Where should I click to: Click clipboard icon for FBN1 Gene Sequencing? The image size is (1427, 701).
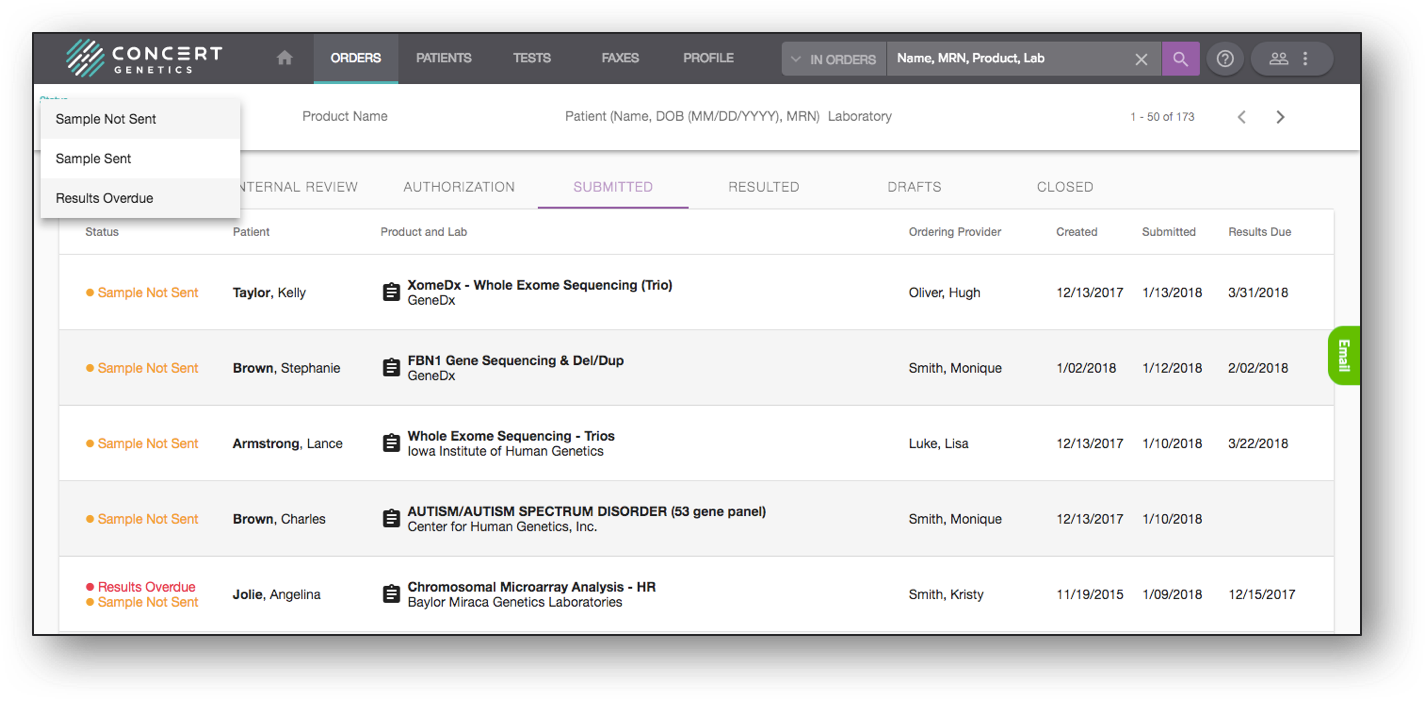point(392,368)
